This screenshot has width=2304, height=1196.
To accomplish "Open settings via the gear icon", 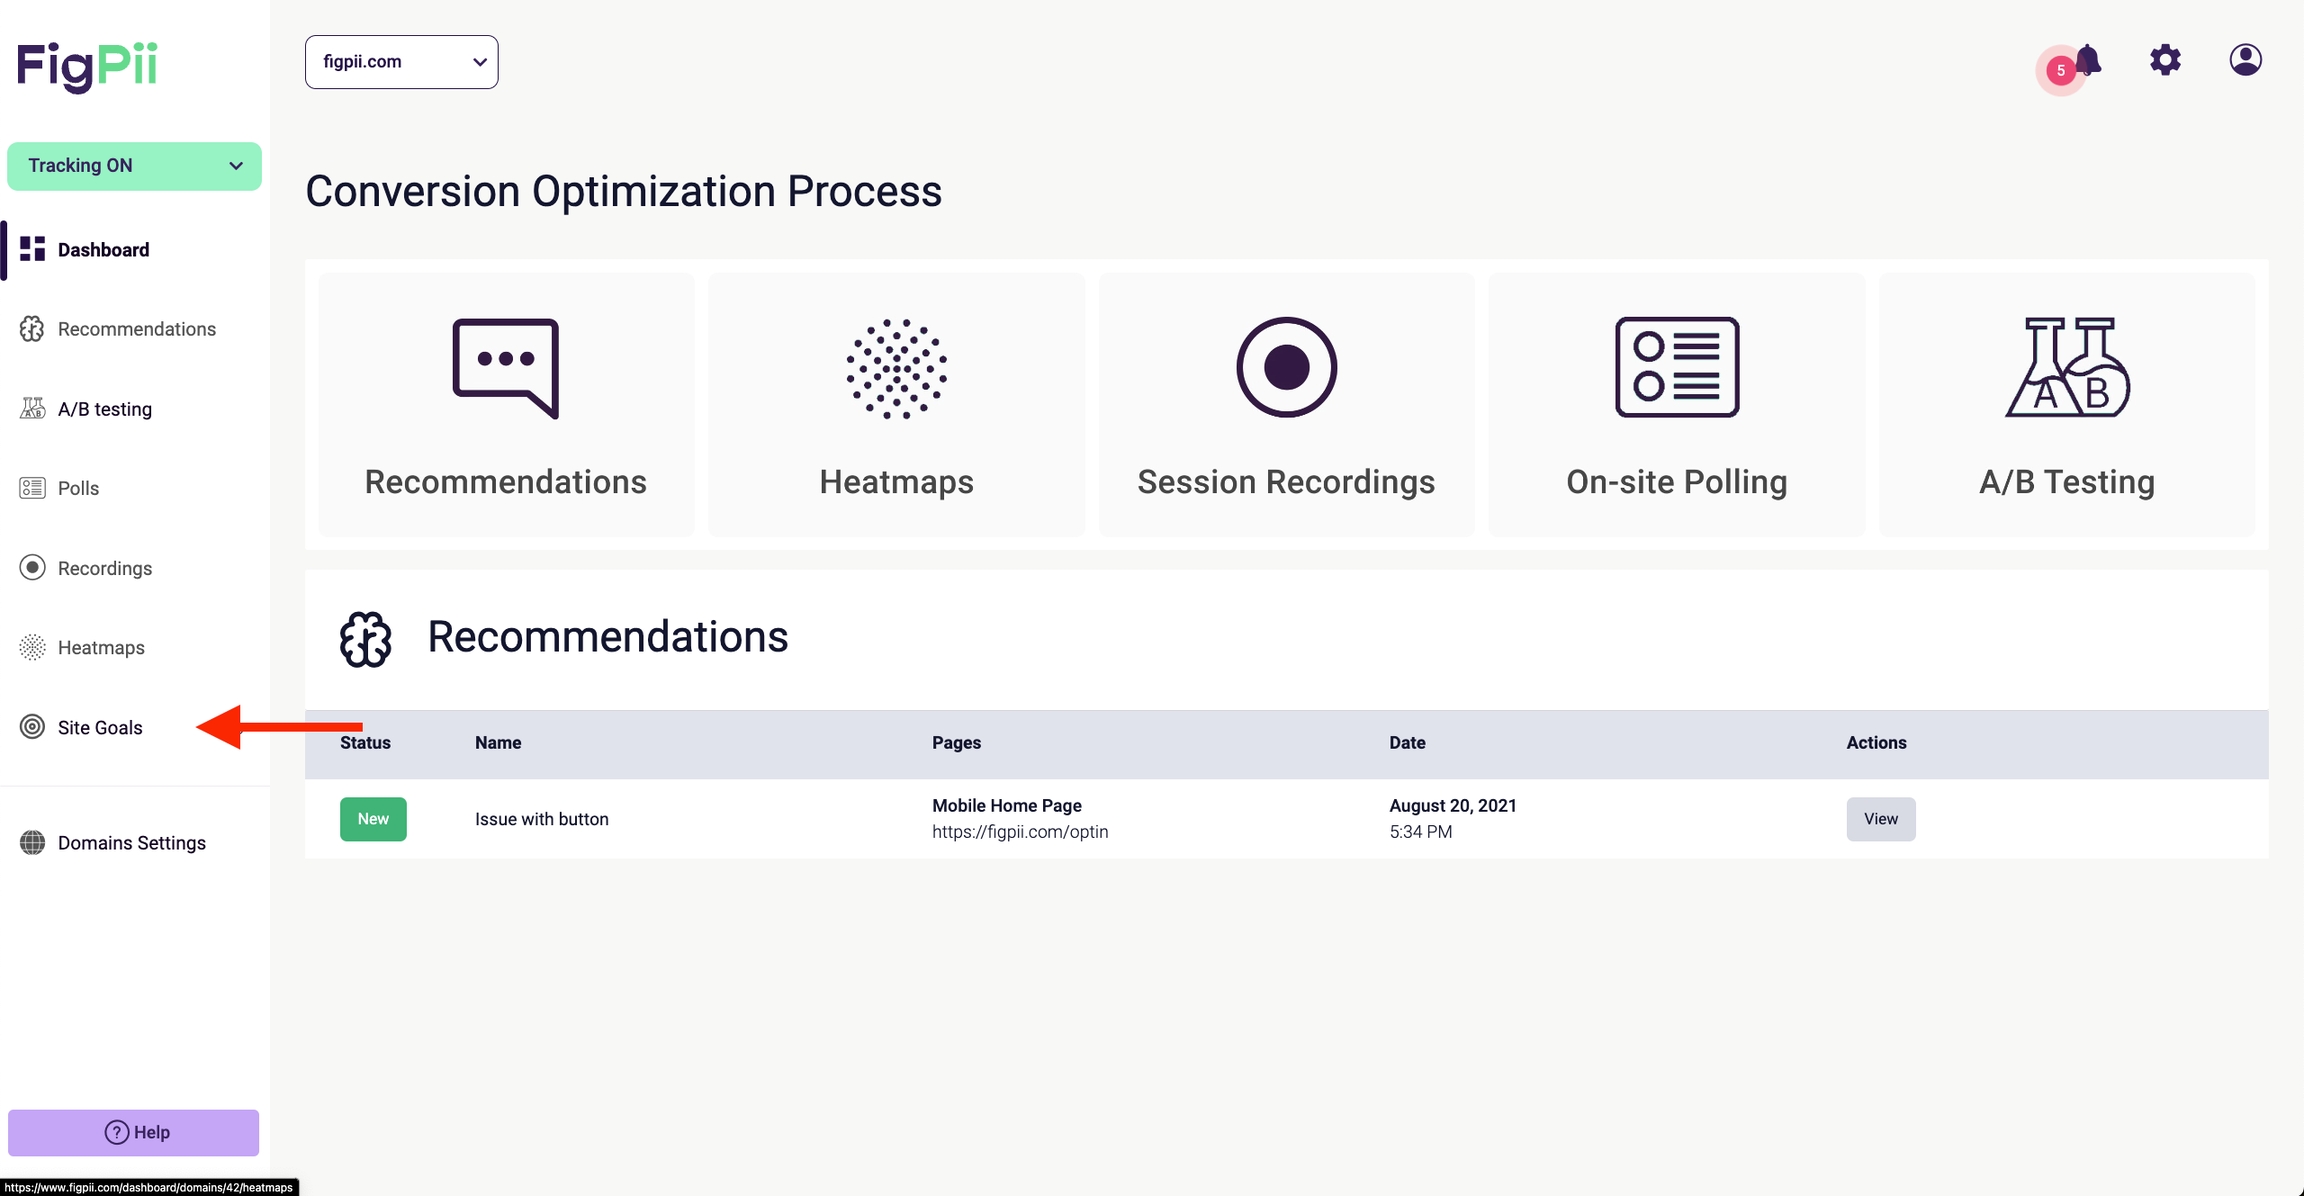I will coord(2165,60).
